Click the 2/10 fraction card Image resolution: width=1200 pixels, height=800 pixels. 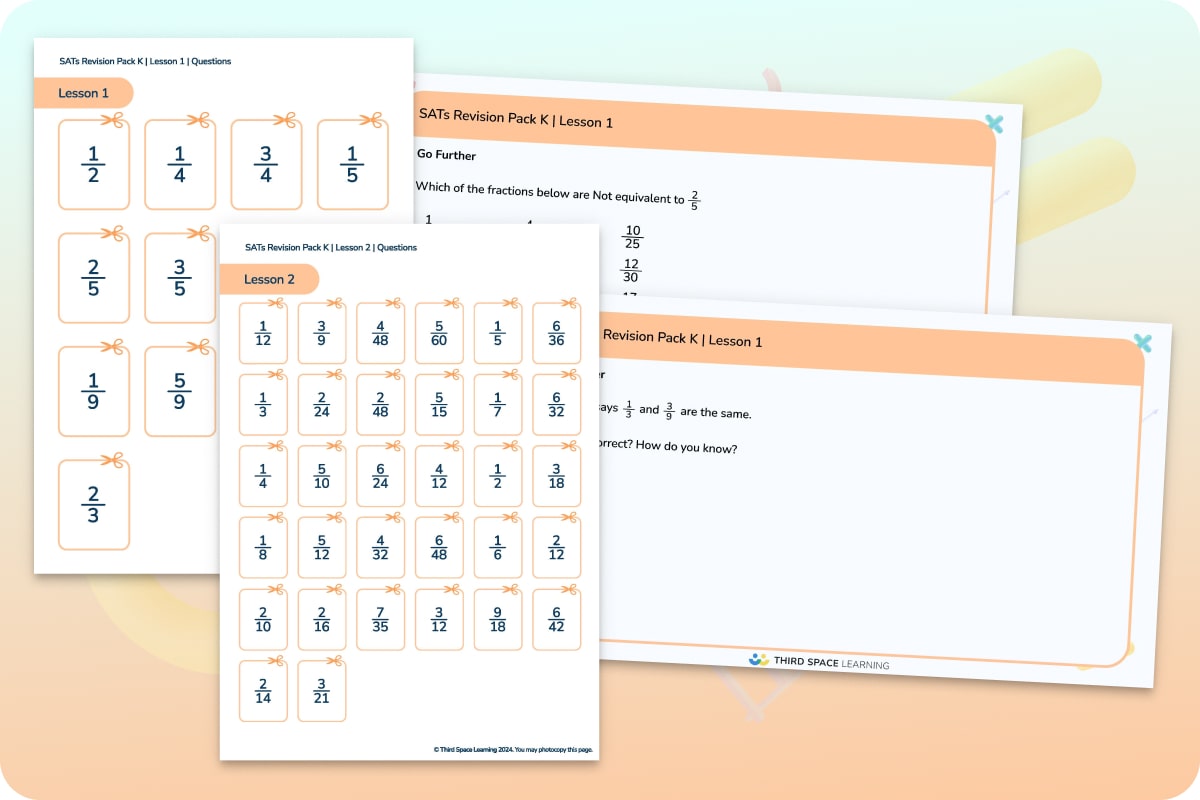263,620
